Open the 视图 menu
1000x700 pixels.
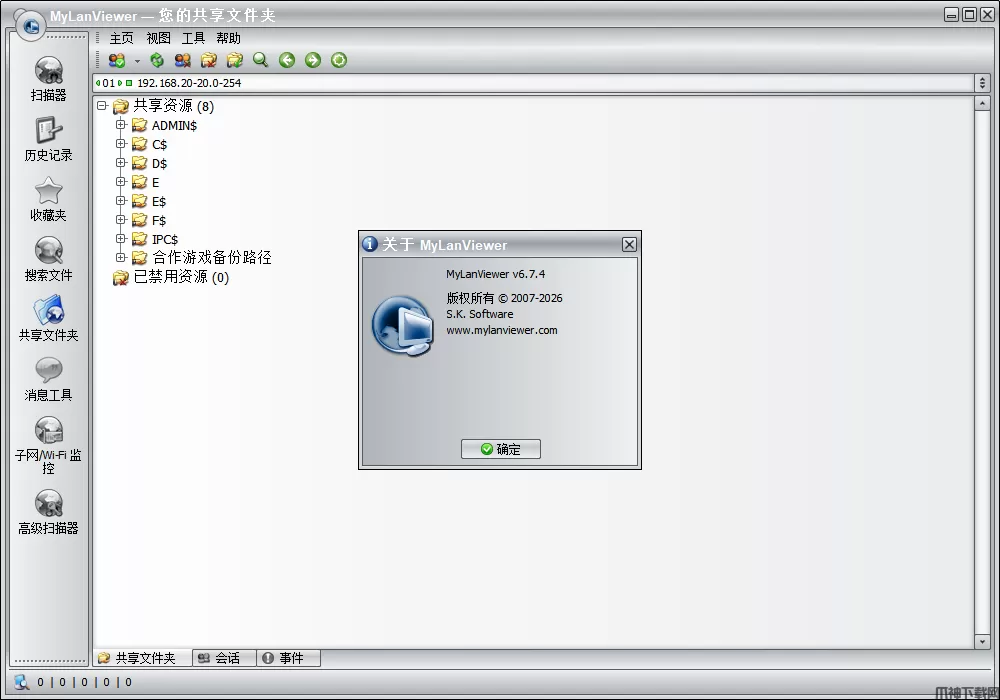pyautogui.click(x=159, y=38)
